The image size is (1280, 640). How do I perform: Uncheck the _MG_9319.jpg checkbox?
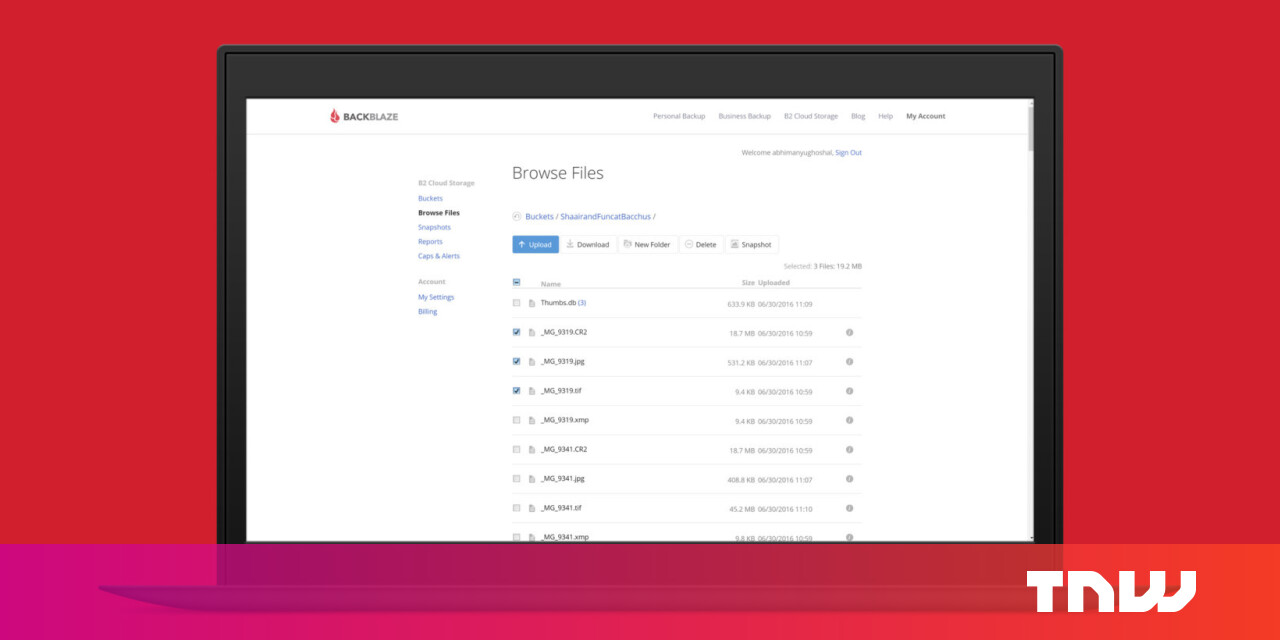pos(516,361)
